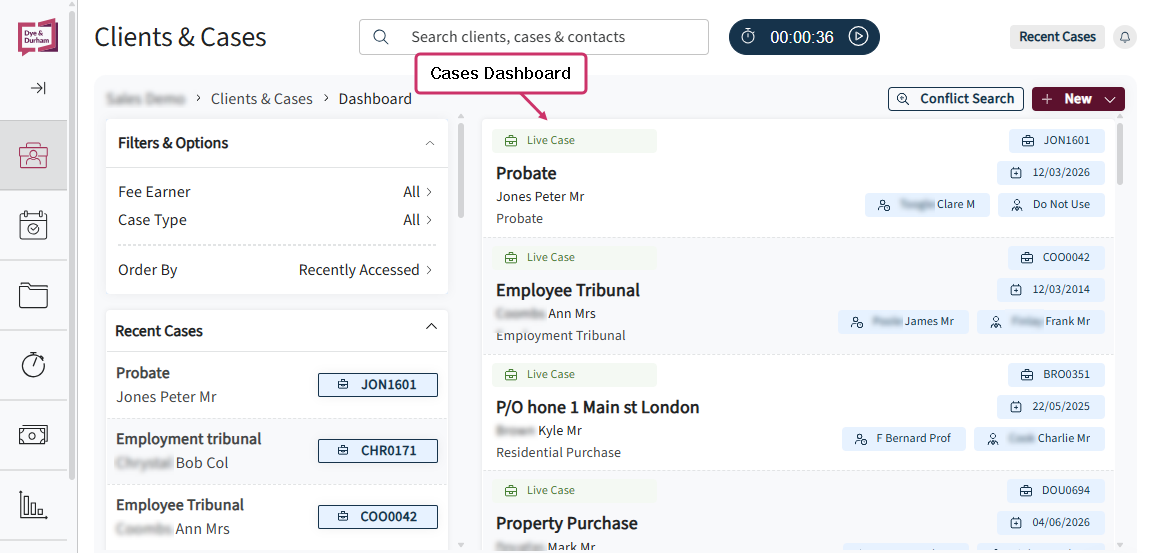Click the timer stopwatch icon

tap(748, 36)
